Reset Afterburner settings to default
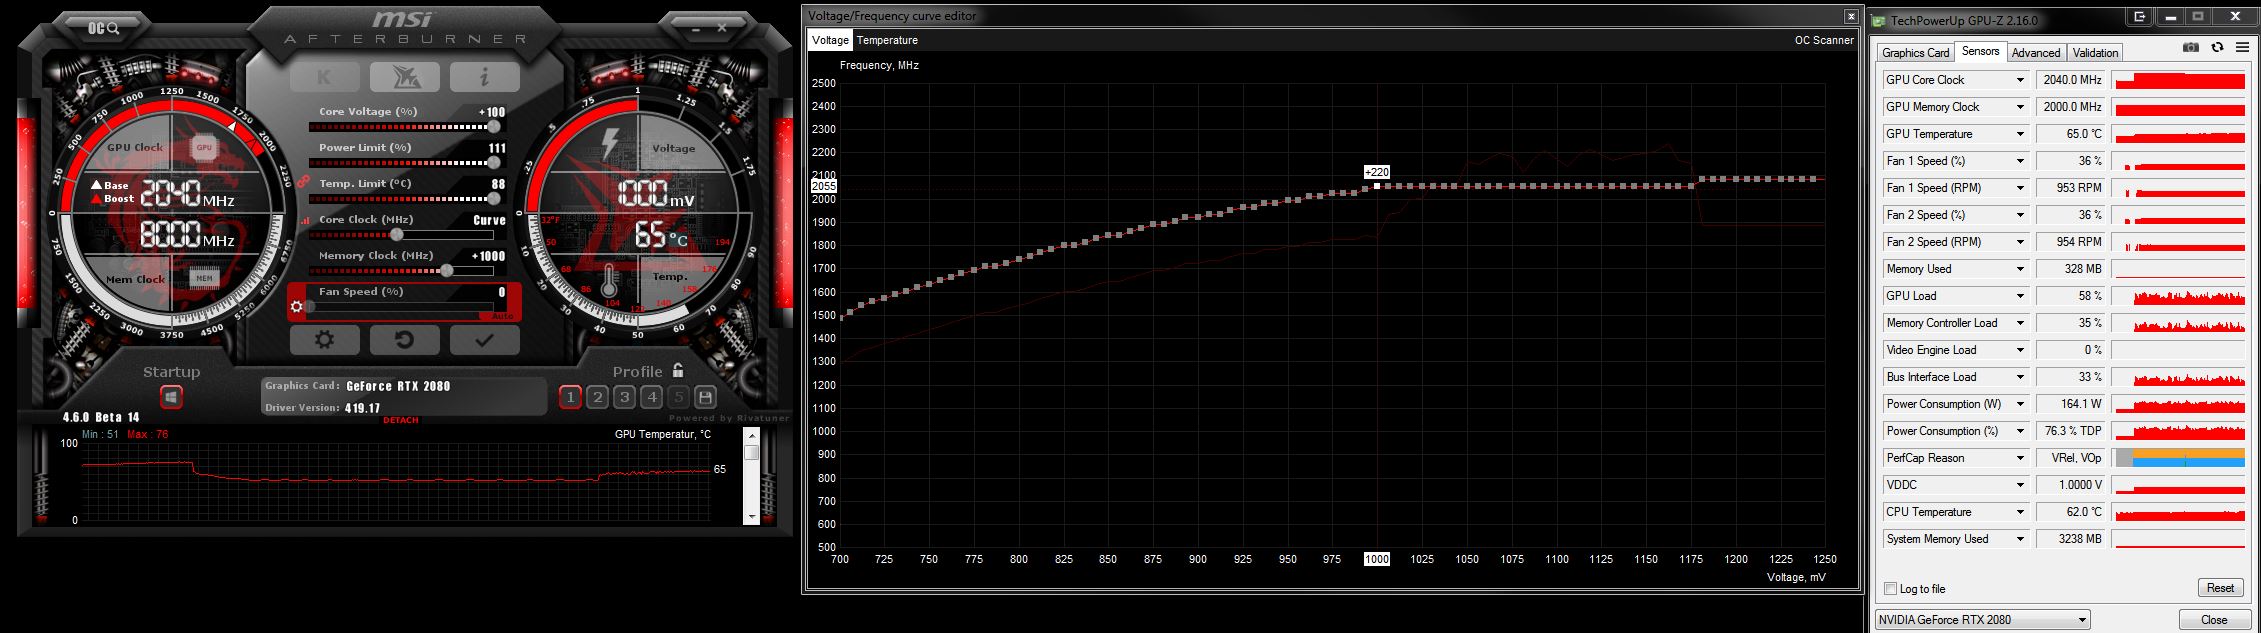This screenshot has width=2261, height=633. tap(404, 340)
